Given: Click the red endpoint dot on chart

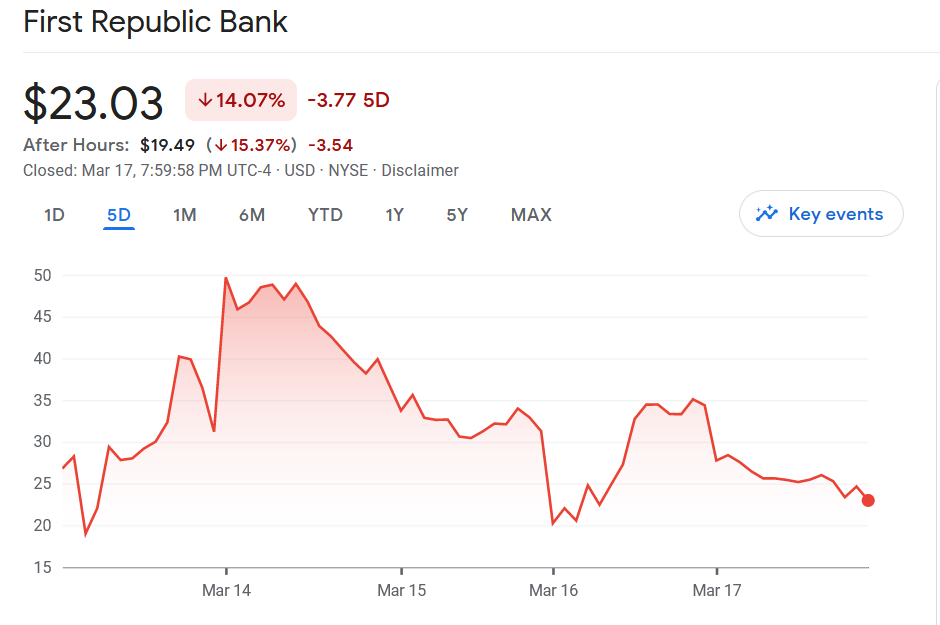Looking at the screenshot, I should pyautogui.click(x=868, y=500).
